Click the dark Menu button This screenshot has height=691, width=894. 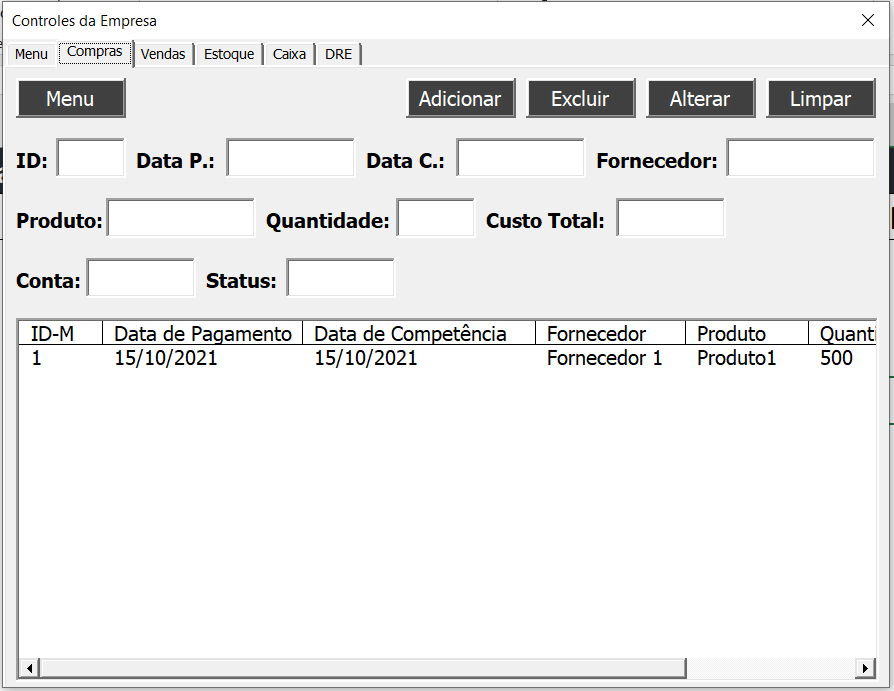coord(71,99)
